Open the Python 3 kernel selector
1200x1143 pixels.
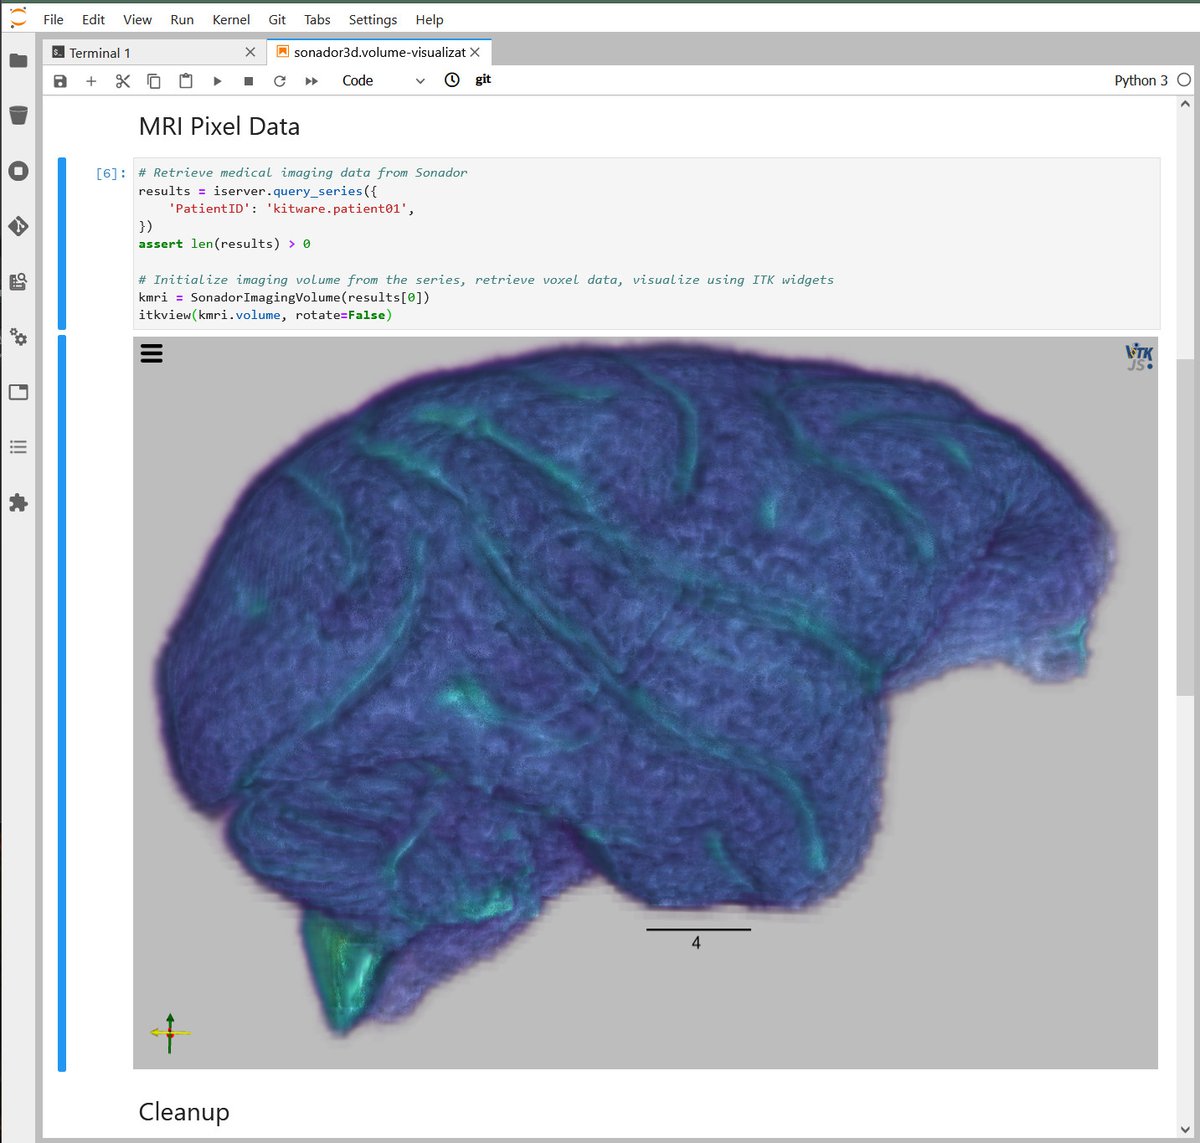1141,80
